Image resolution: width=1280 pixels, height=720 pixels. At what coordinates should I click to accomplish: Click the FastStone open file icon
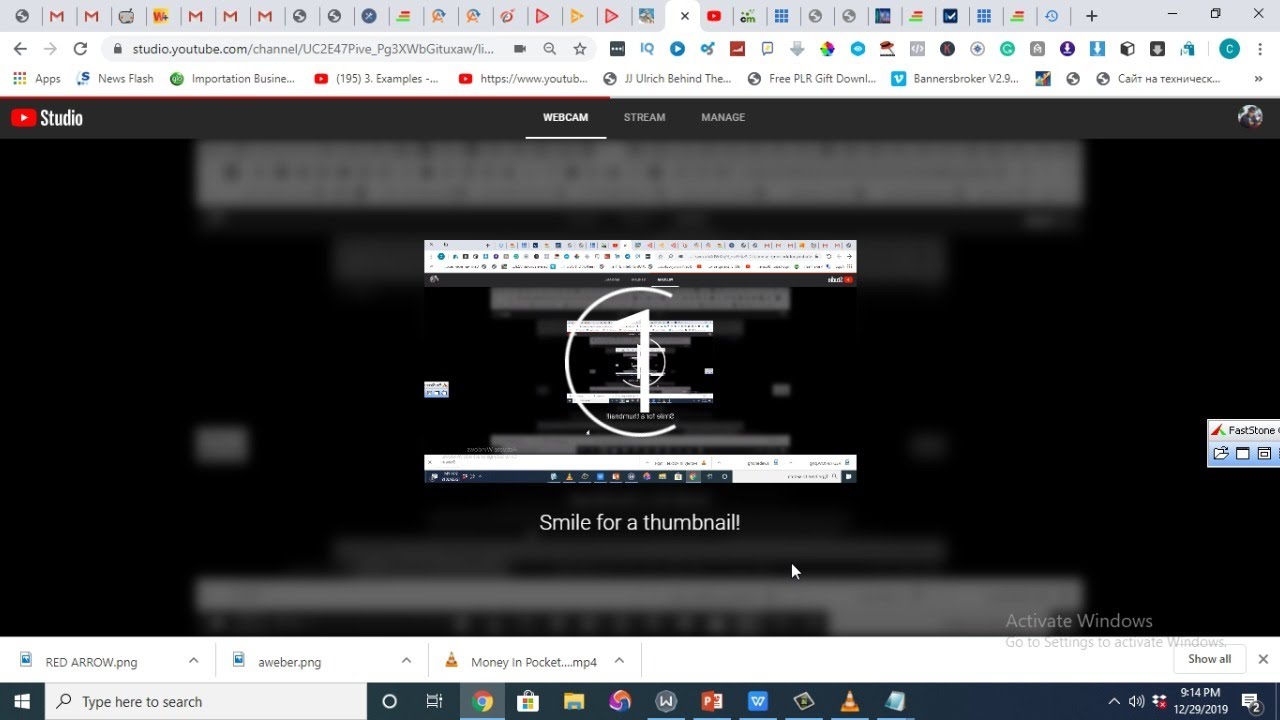coord(1220,453)
